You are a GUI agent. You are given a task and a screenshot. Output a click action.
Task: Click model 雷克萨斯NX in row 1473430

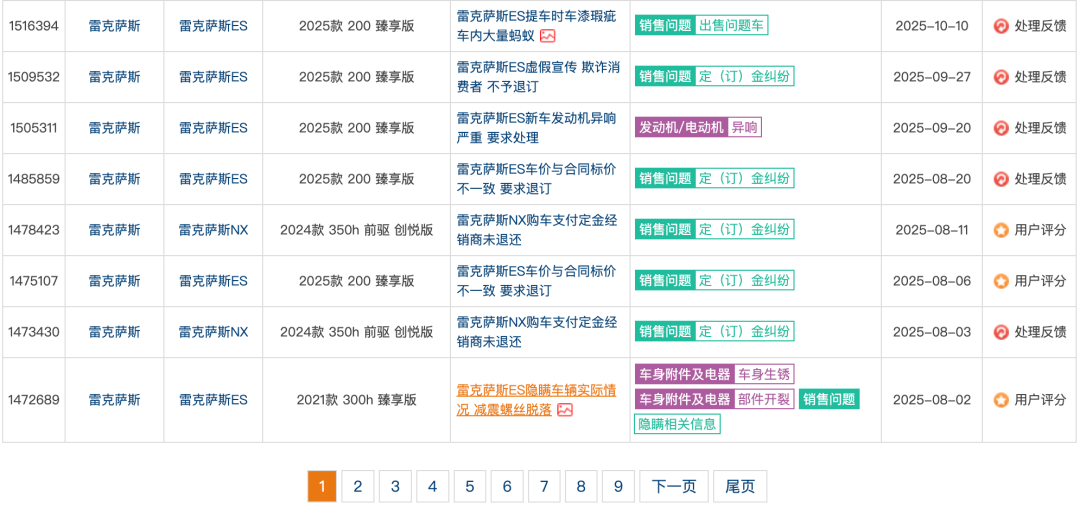coord(213,332)
